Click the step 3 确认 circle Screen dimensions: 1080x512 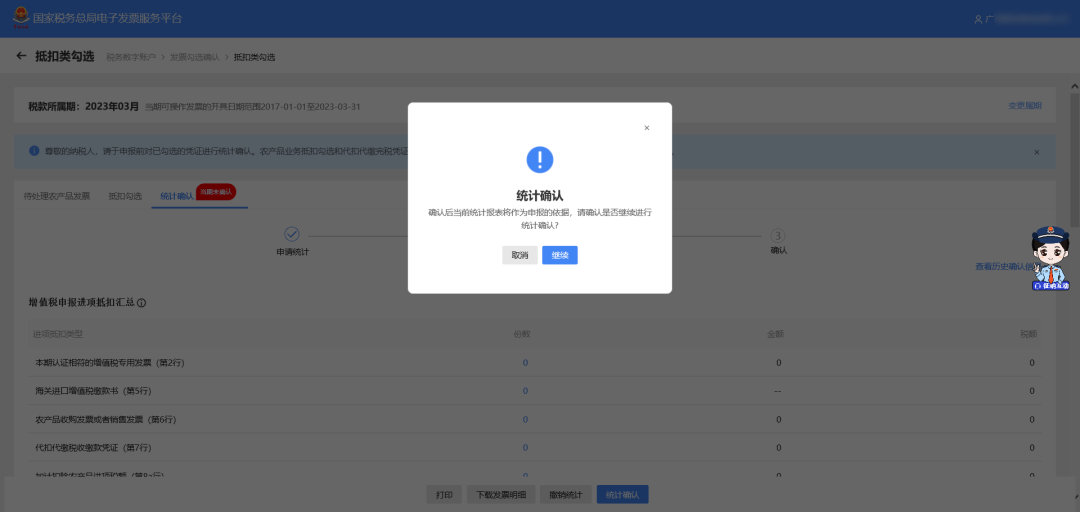[778, 235]
